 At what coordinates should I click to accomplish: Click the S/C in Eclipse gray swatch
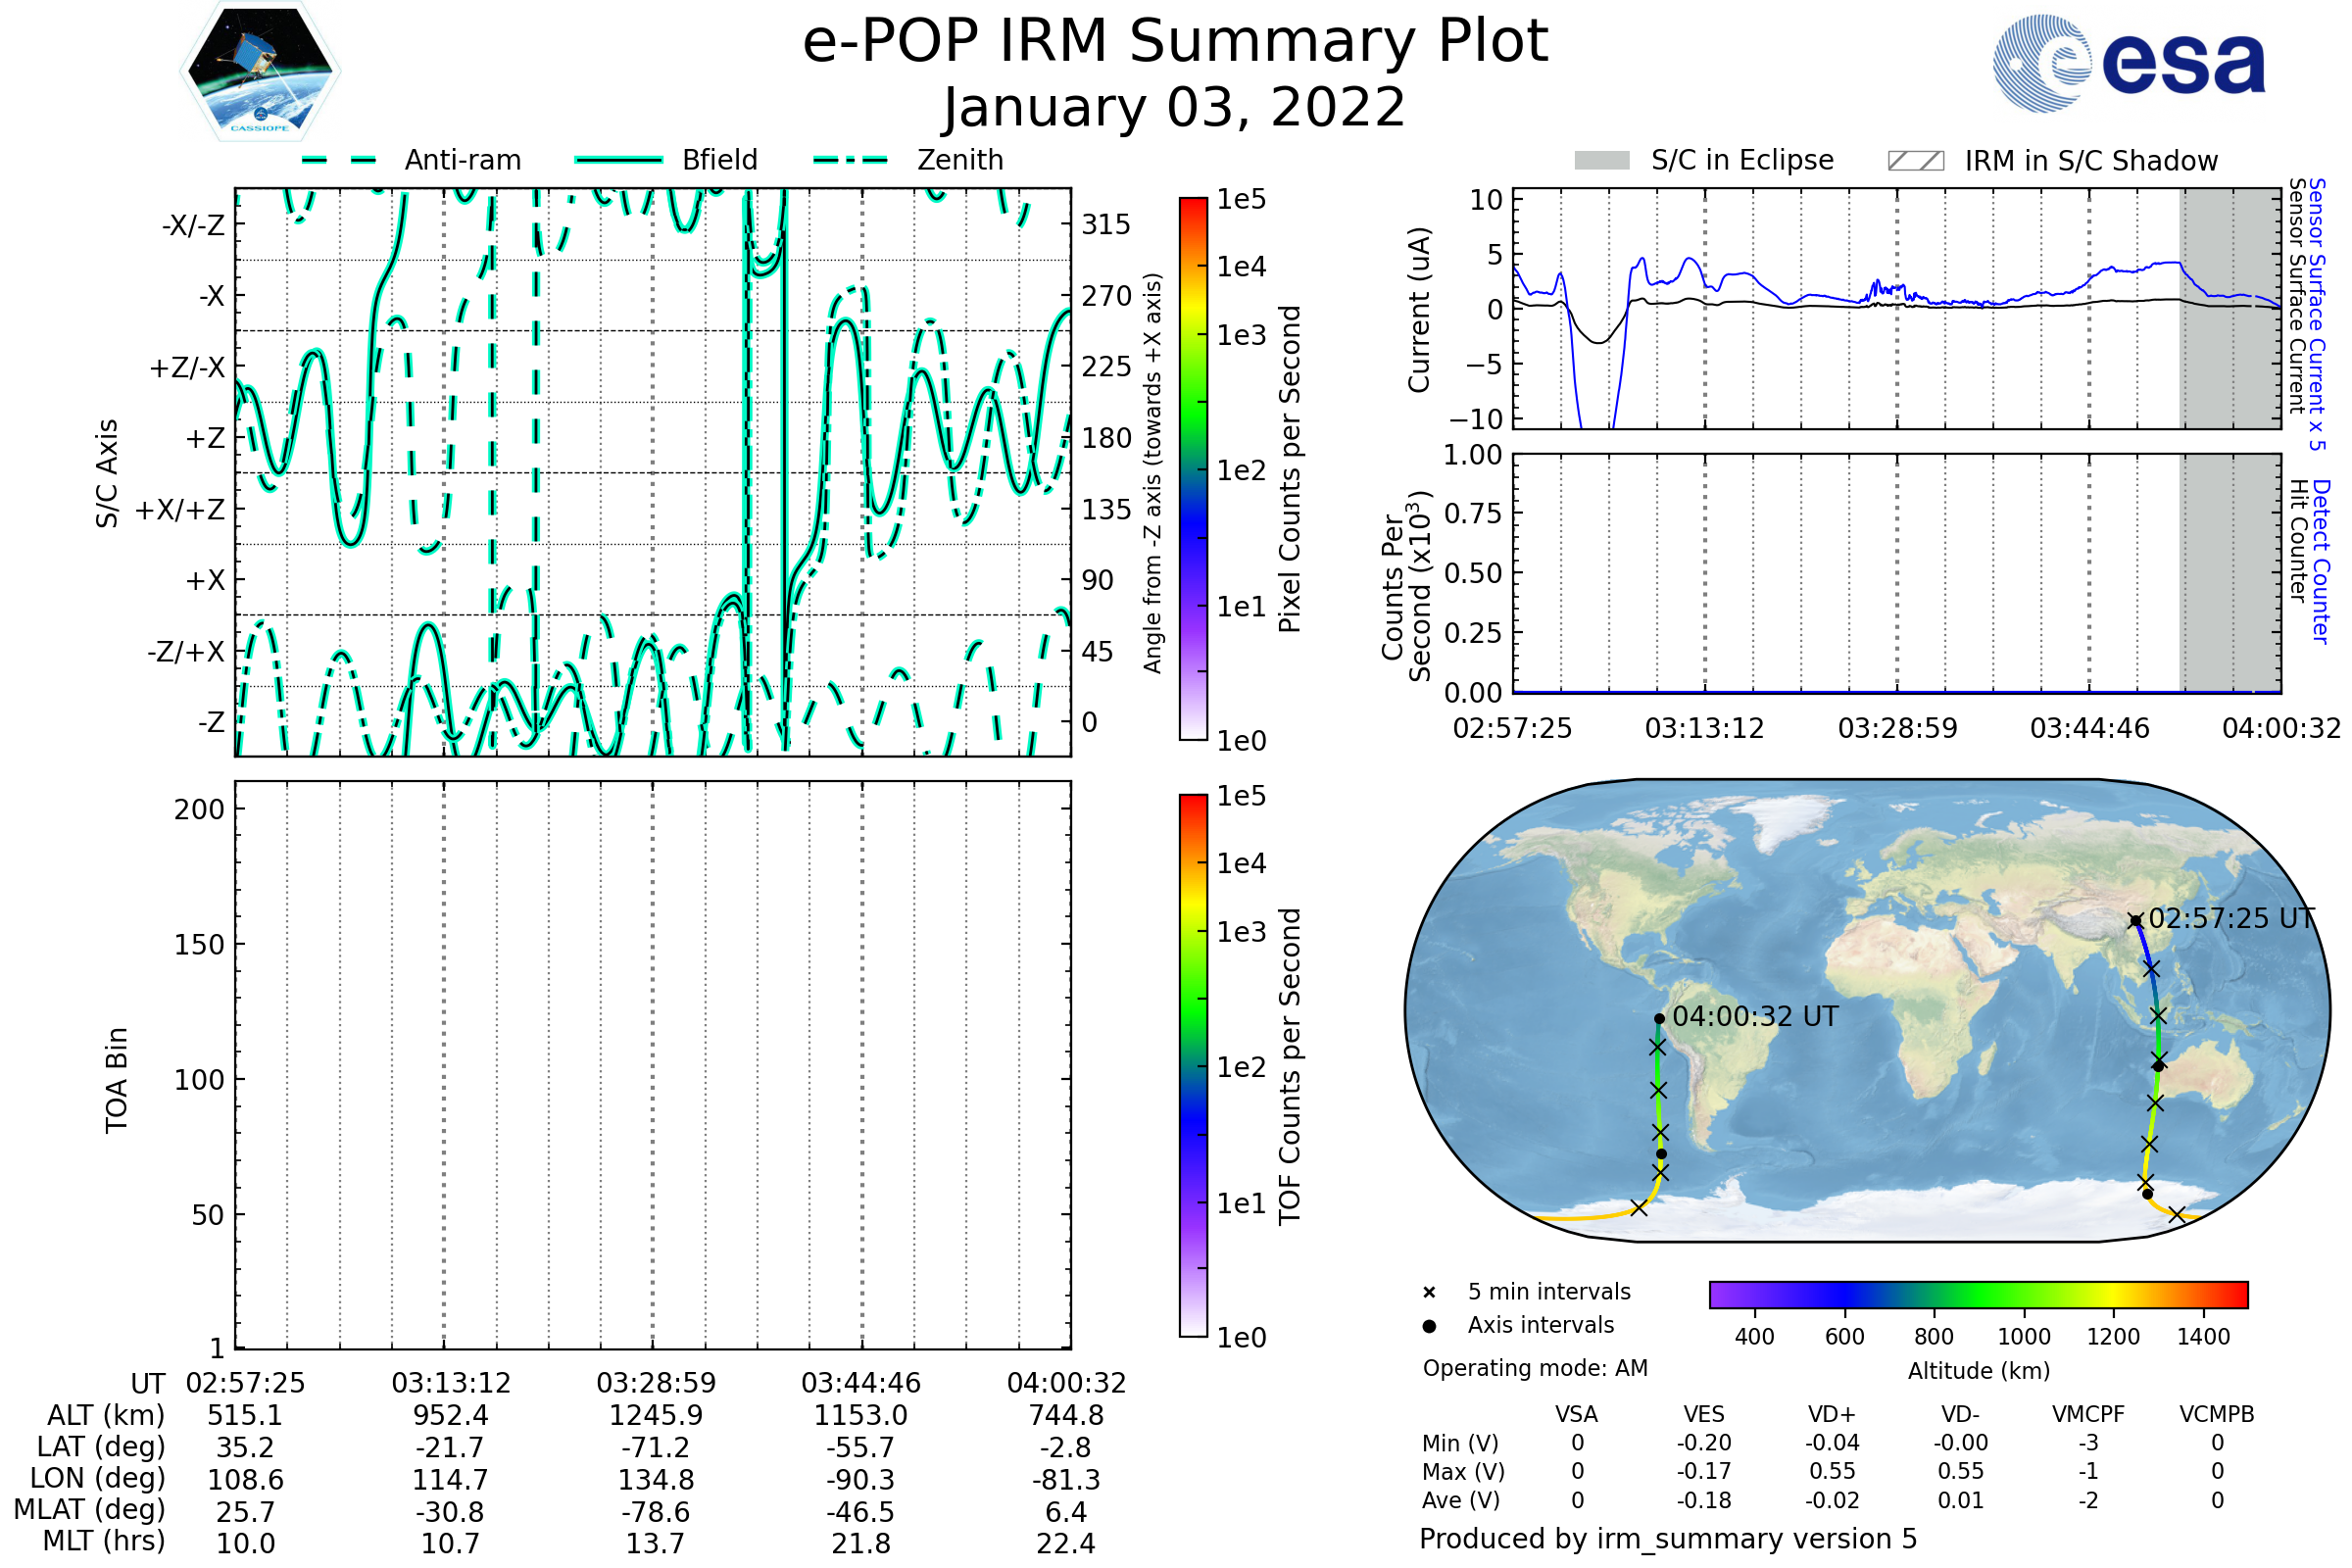click(x=1601, y=161)
